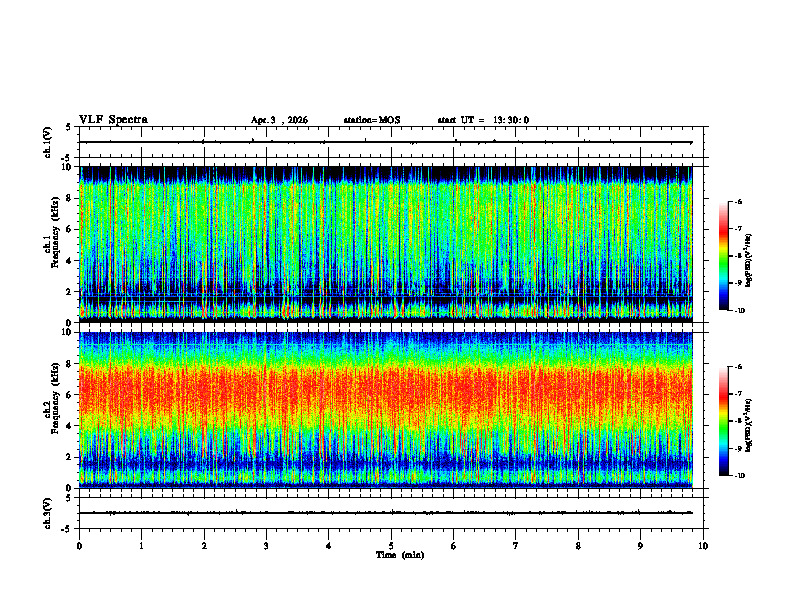Click time axis tick label "4"
792x612 pixels.
click(329, 546)
